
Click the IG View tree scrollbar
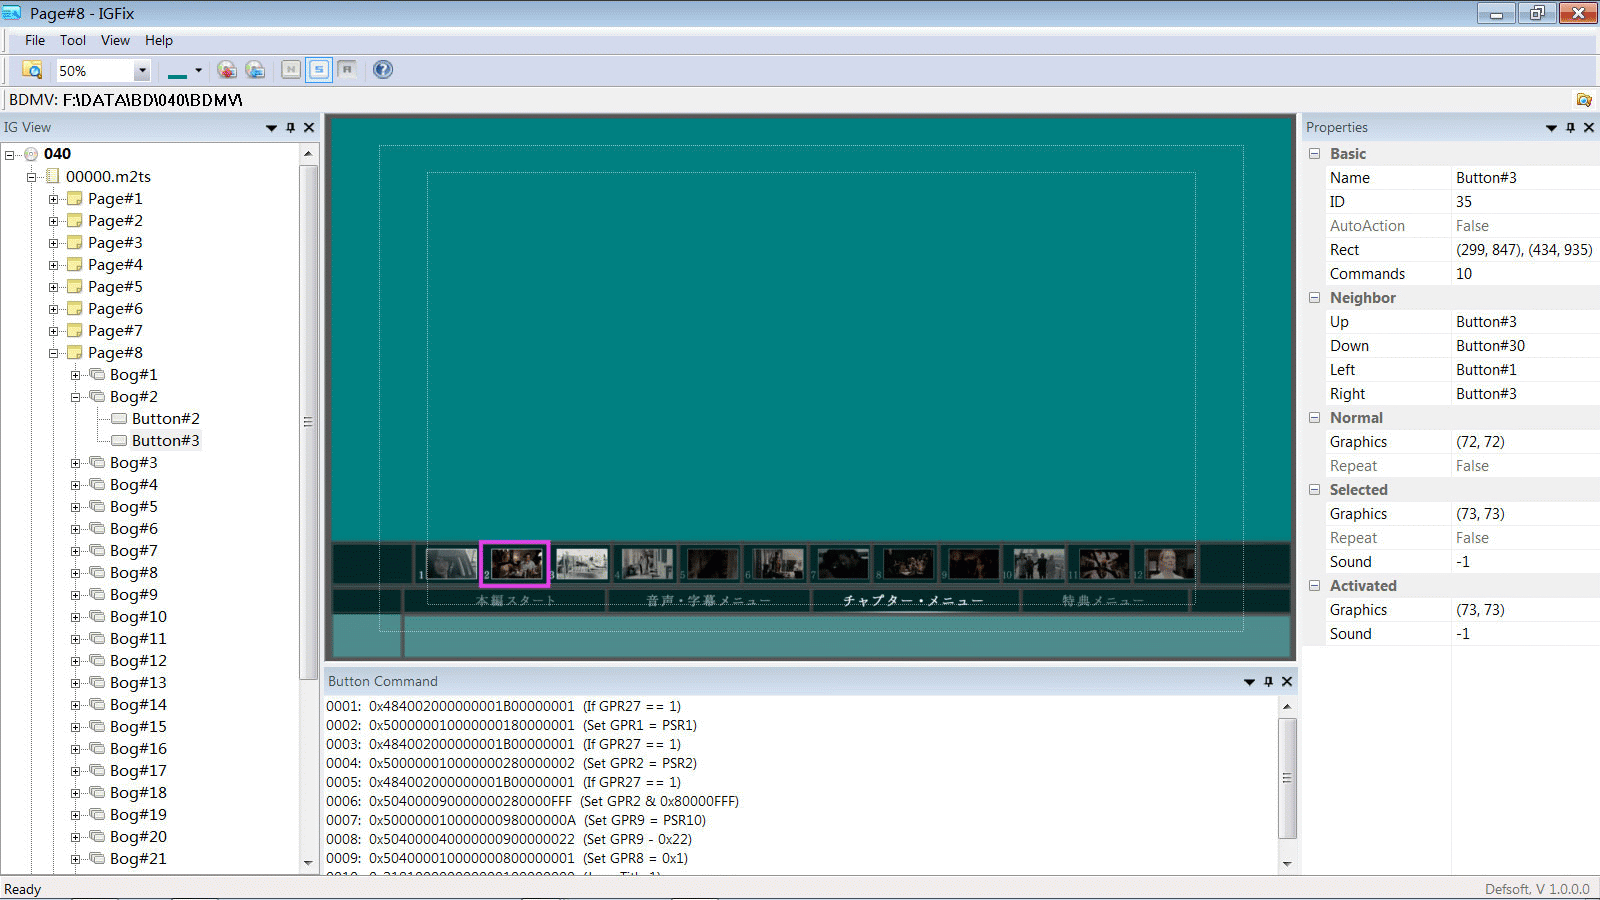click(308, 422)
